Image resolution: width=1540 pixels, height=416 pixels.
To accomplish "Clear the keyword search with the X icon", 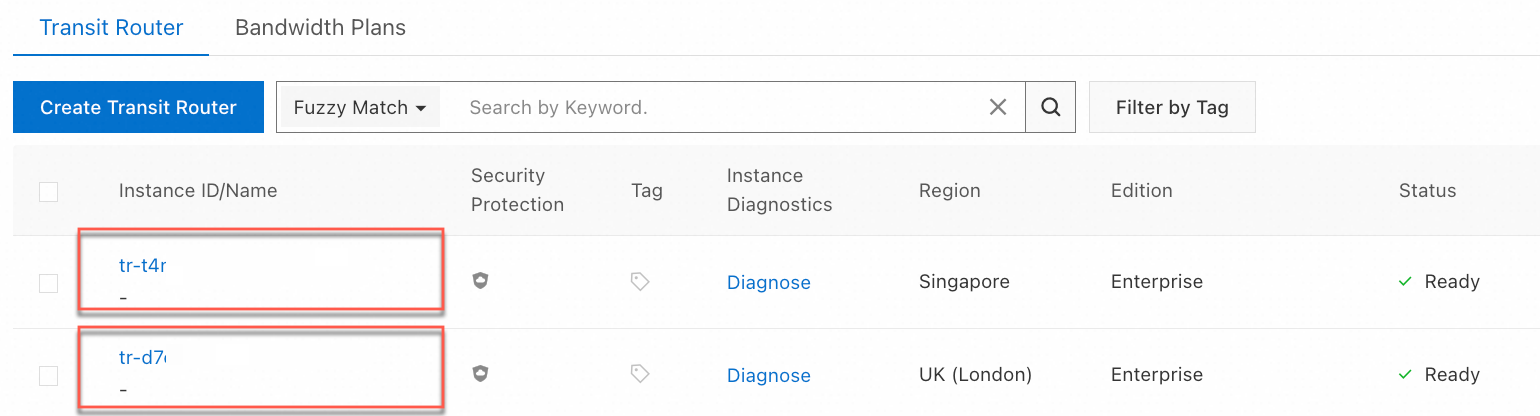I will pyautogui.click(x=997, y=107).
